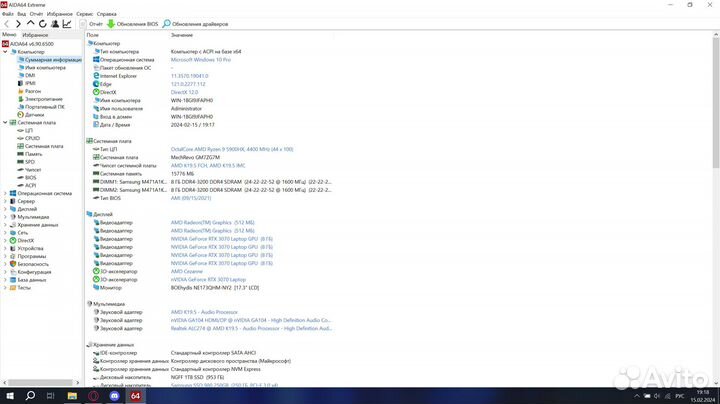Screen dimensions: 720x404
Task: Expand the Сервер tree node
Action: (x=5, y=201)
